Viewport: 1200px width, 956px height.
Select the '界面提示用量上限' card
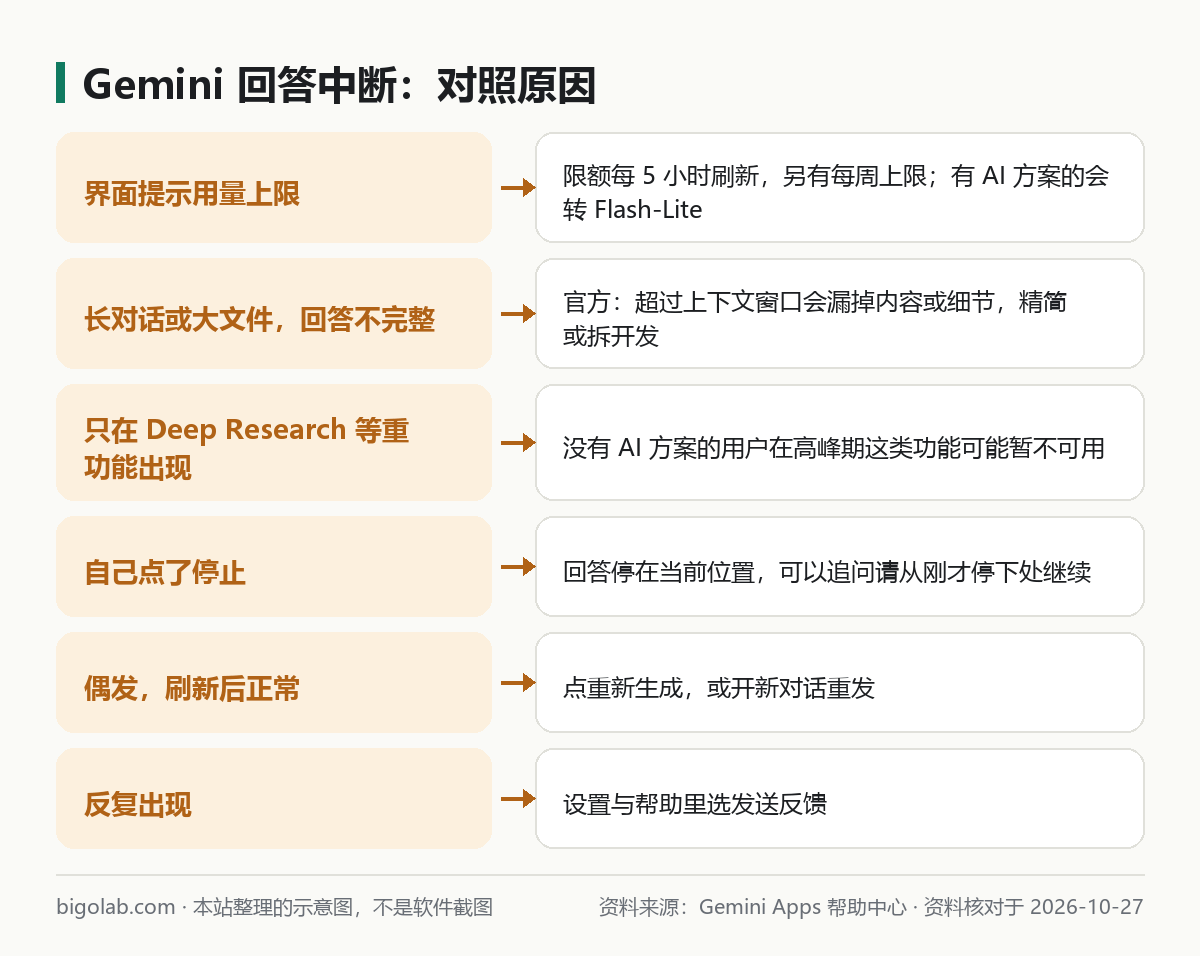tap(274, 187)
